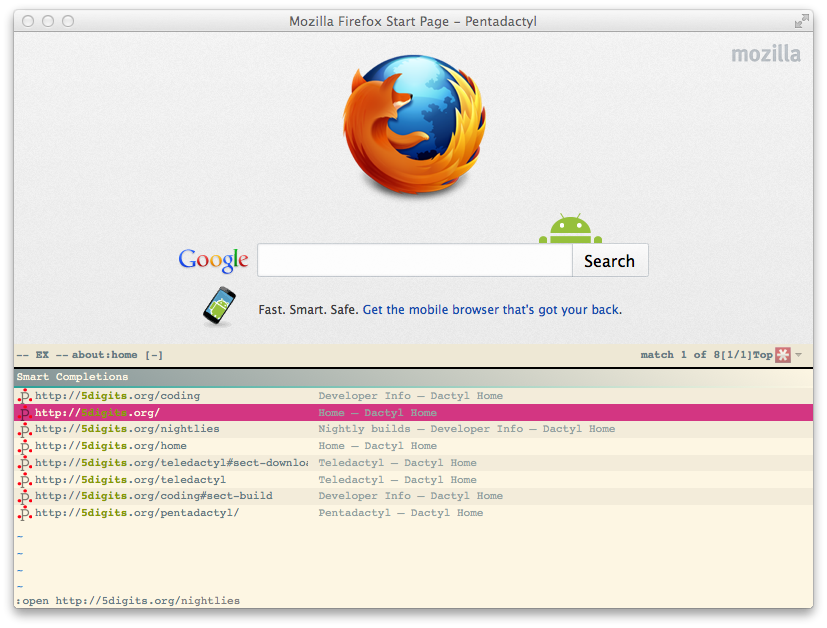
Task: Select the 5digits.org/nightlies completion row
Action: click(x=414, y=429)
